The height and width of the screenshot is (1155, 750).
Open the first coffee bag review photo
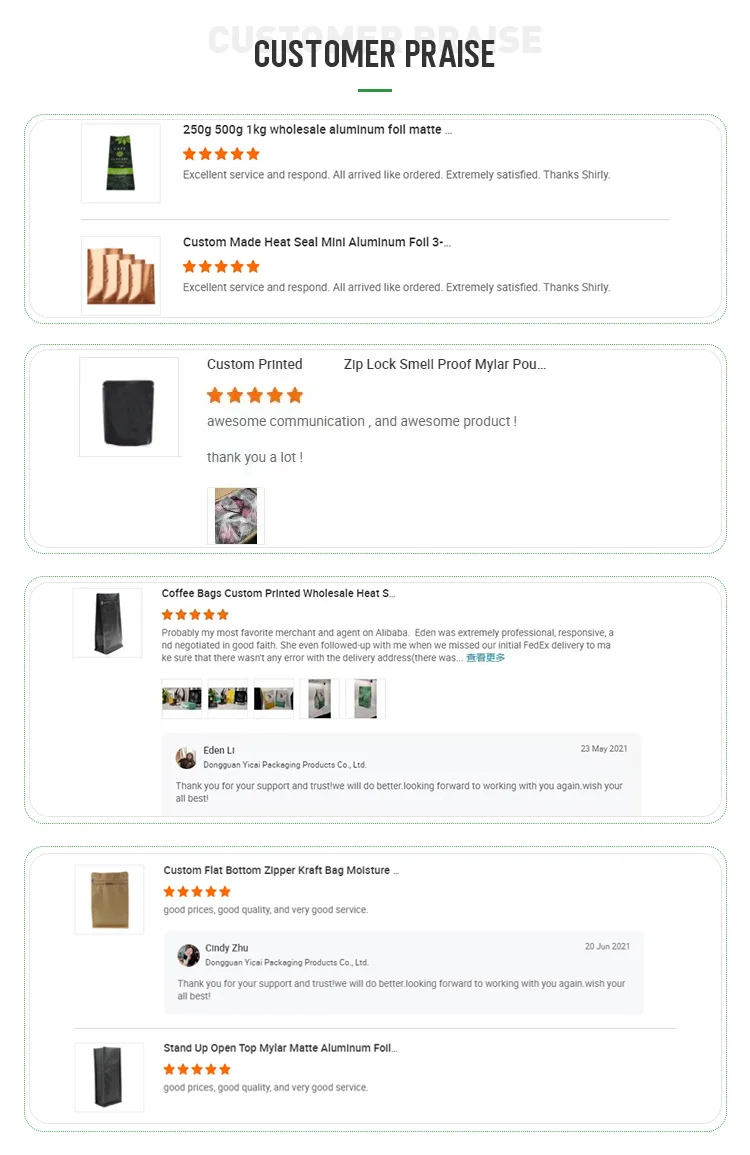coord(182,698)
